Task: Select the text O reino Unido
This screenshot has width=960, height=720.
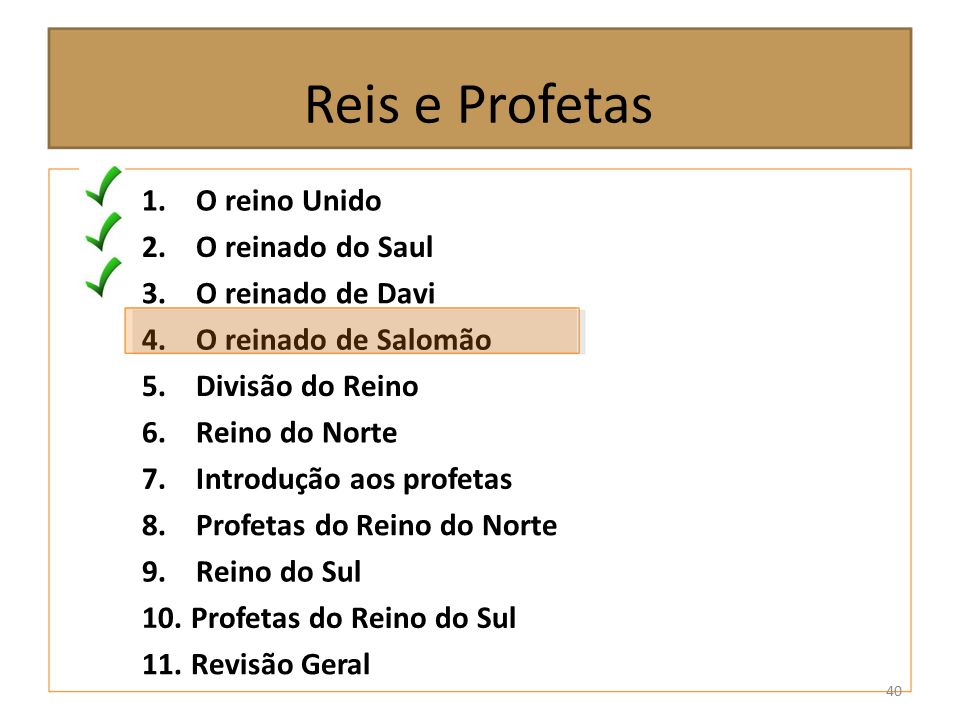Action: click(x=288, y=201)
